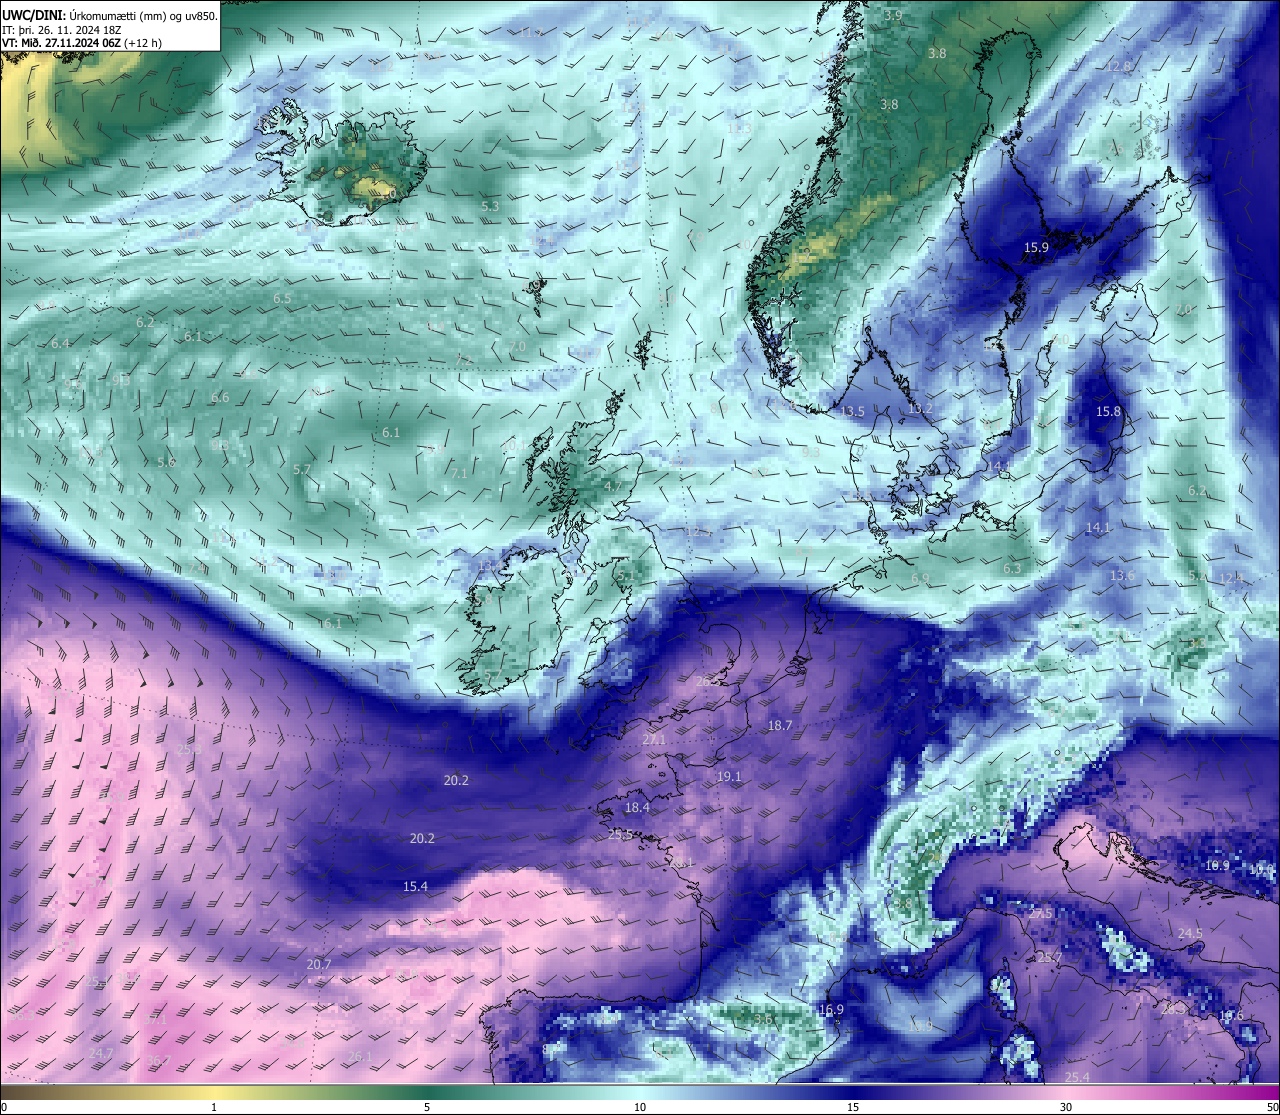Click the 27.1 value label
1280x1115 pixels.
click(x=653, y=740)
